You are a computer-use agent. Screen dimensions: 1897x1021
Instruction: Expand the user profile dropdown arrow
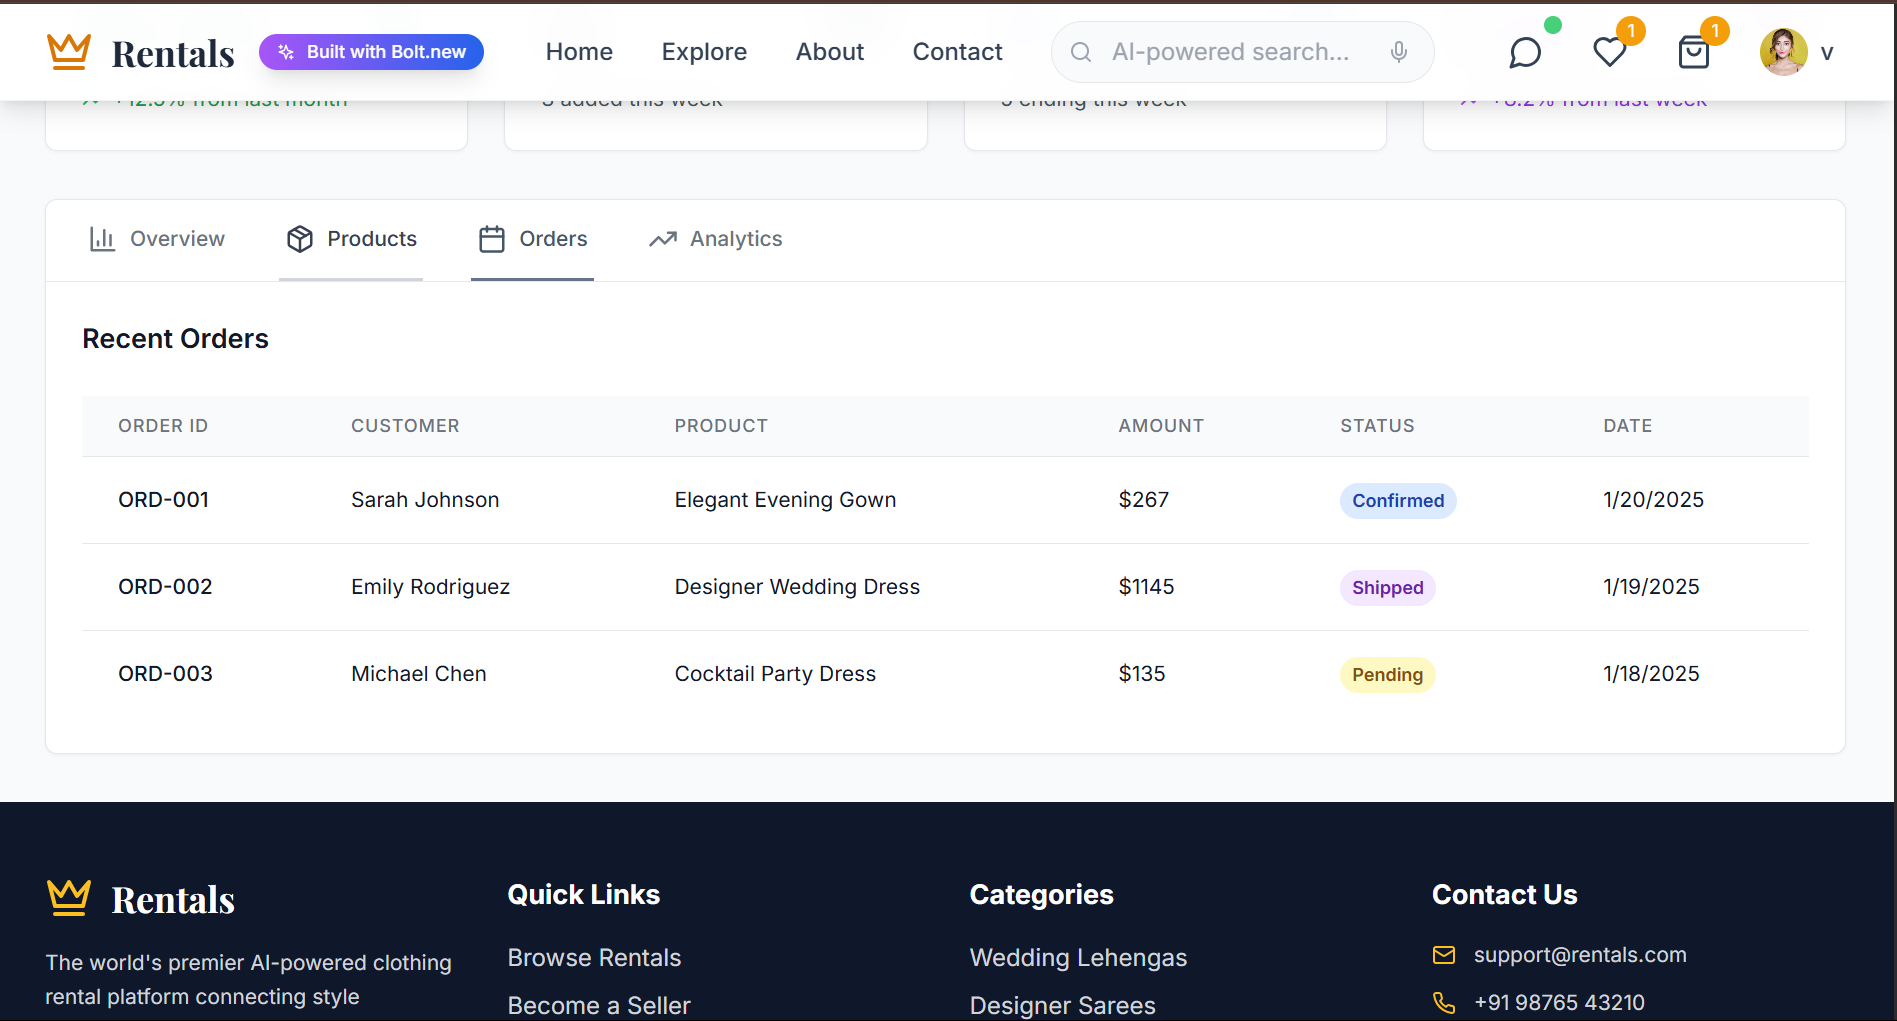1827,53
